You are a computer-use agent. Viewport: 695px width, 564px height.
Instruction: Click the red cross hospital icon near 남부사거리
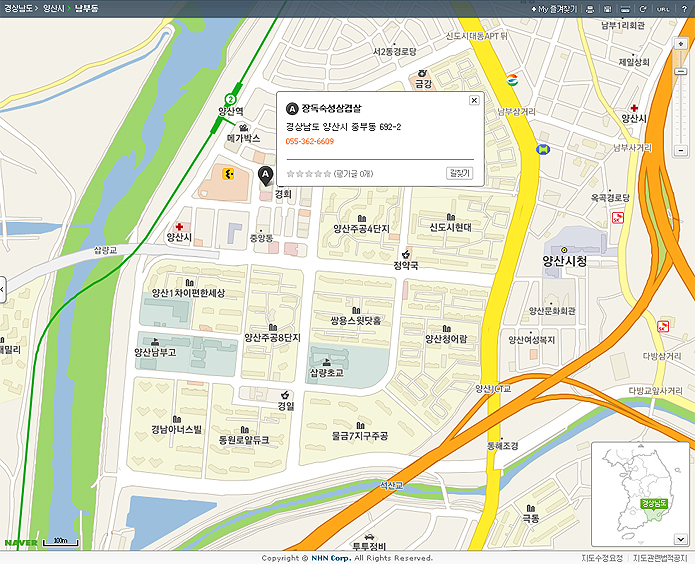point(634,108)
